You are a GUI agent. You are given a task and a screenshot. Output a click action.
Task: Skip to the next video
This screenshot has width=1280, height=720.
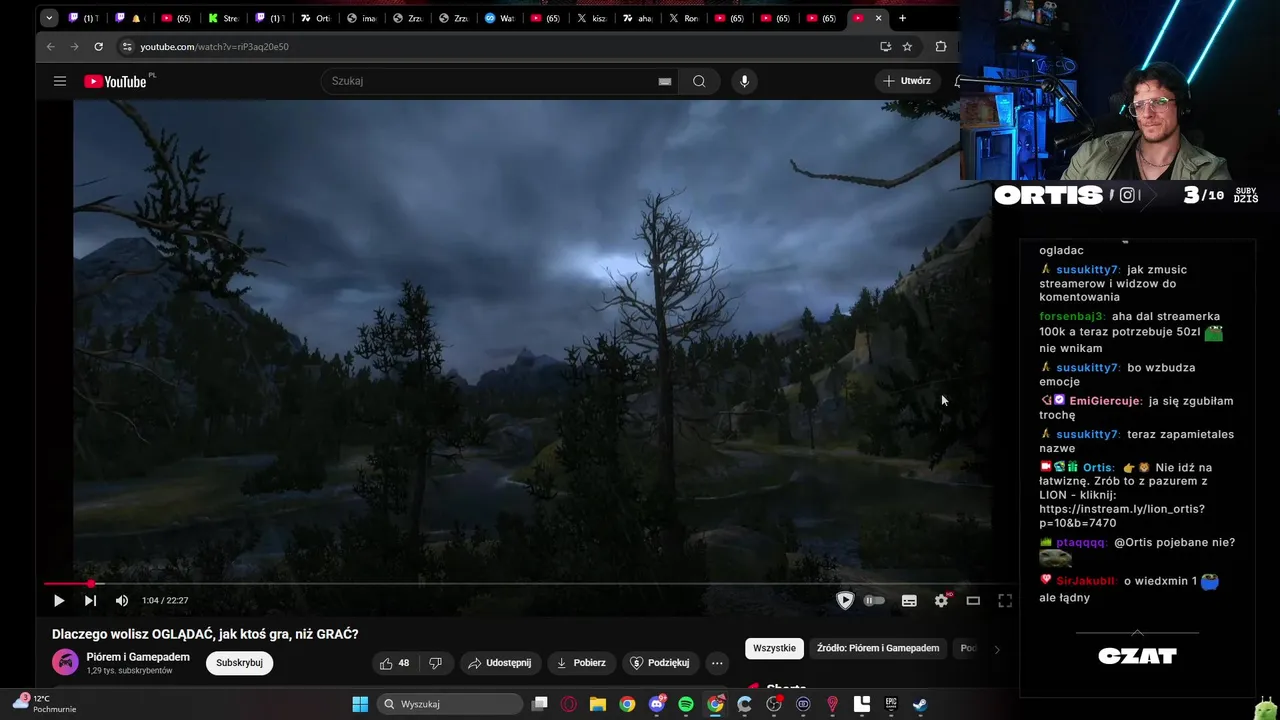(90, 601)
